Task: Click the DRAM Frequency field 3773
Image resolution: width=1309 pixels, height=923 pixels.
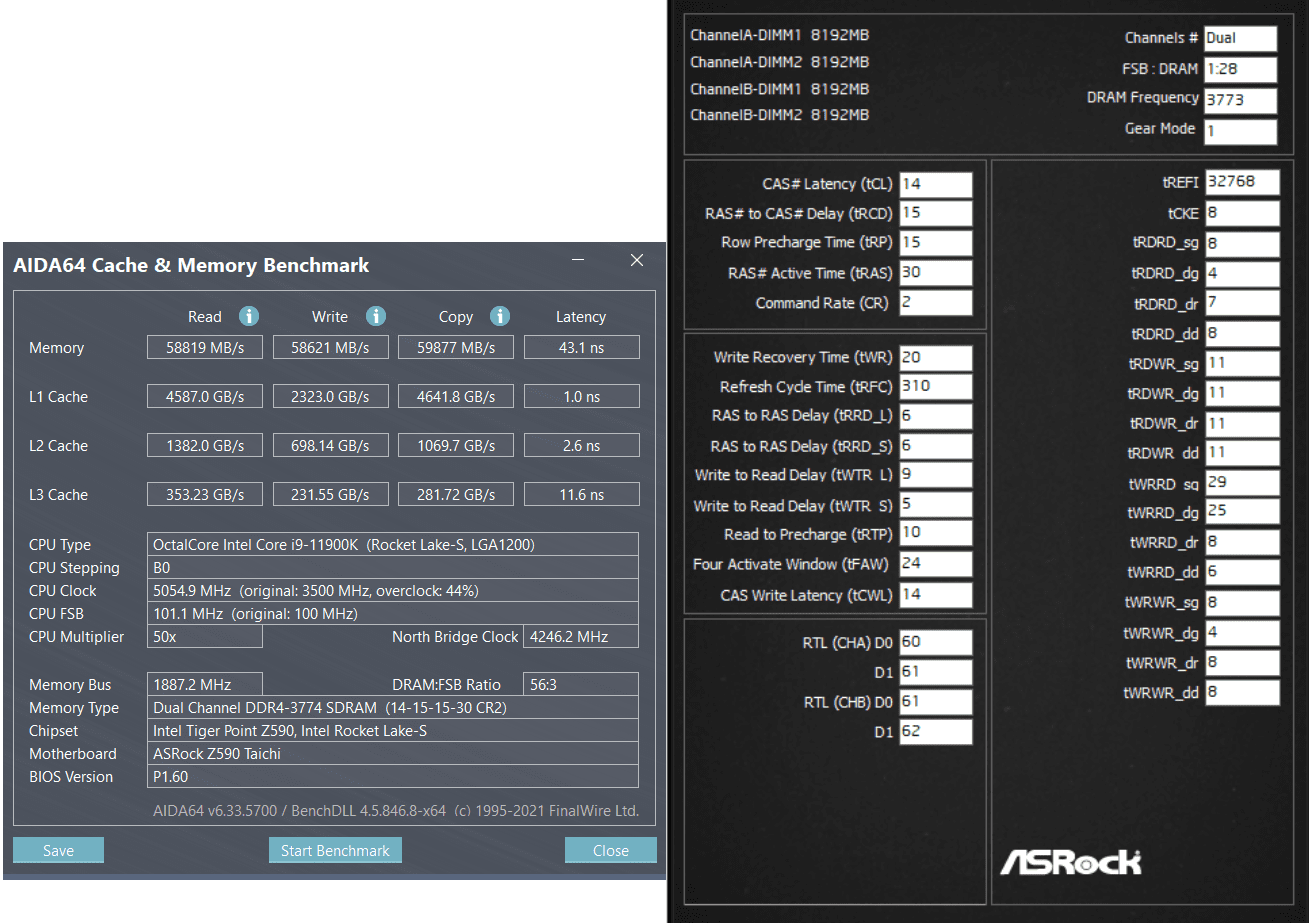Action: (1240, 100)
